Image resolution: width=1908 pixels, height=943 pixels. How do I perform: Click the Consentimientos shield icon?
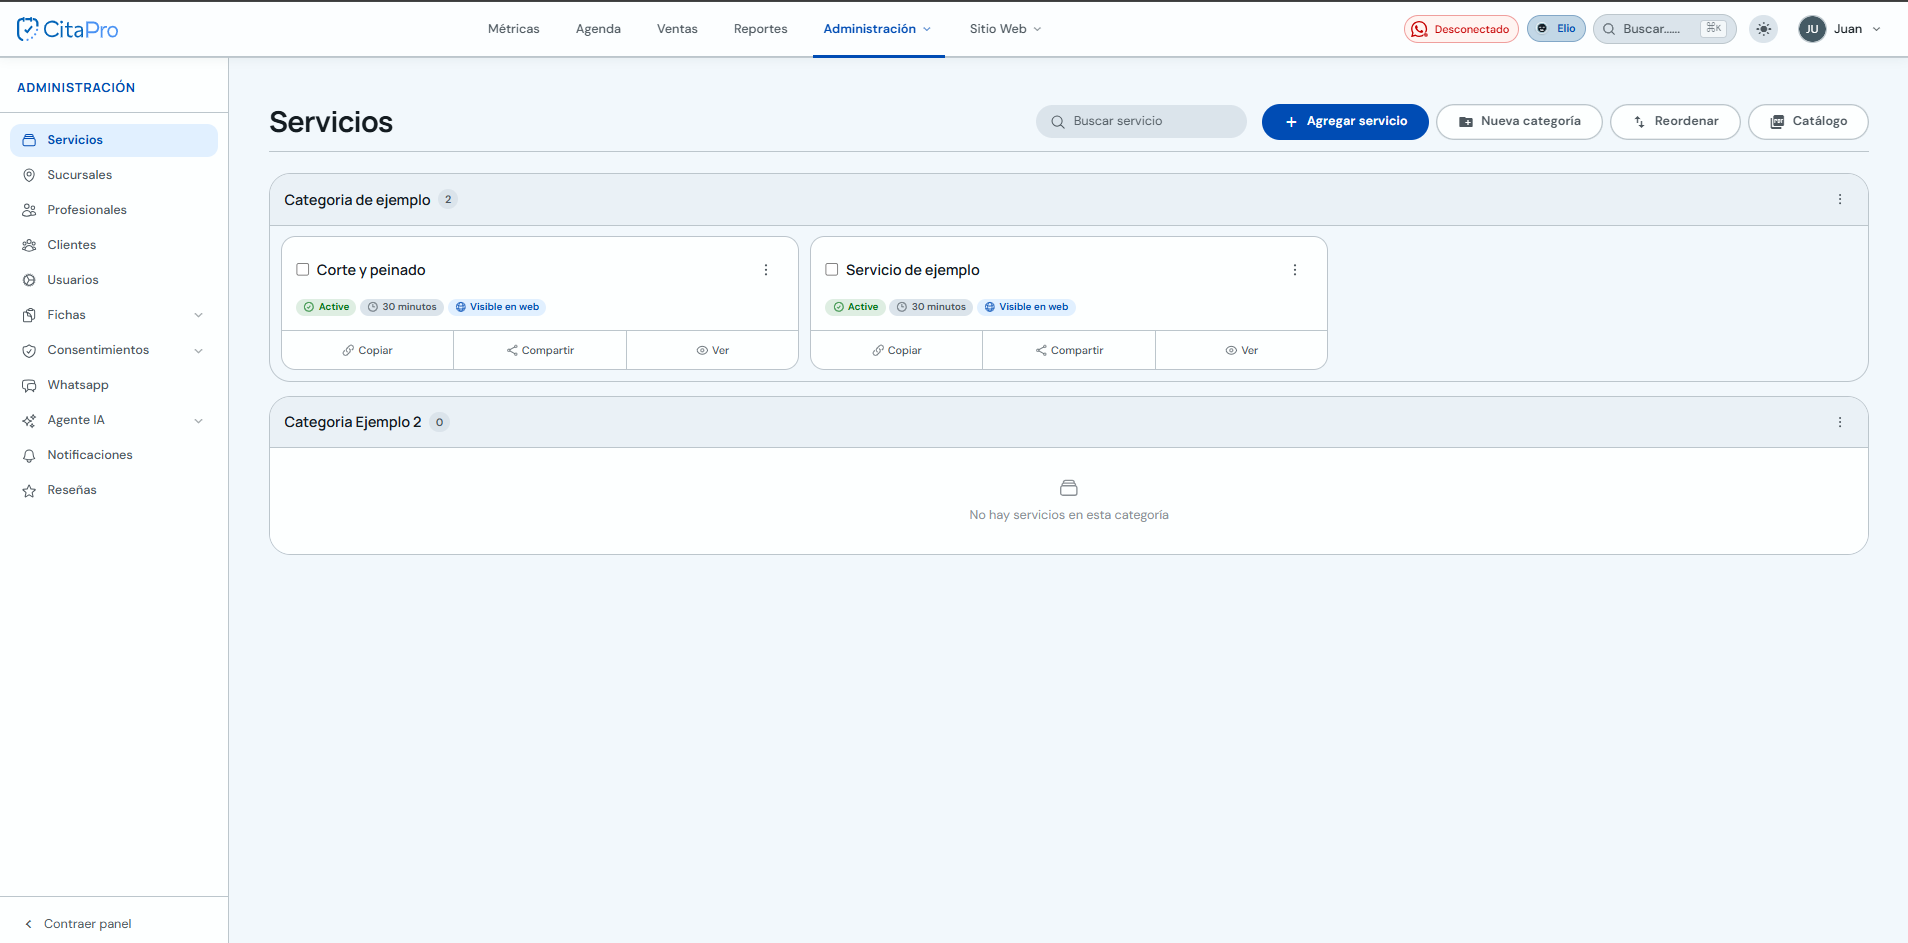point(29,350)
